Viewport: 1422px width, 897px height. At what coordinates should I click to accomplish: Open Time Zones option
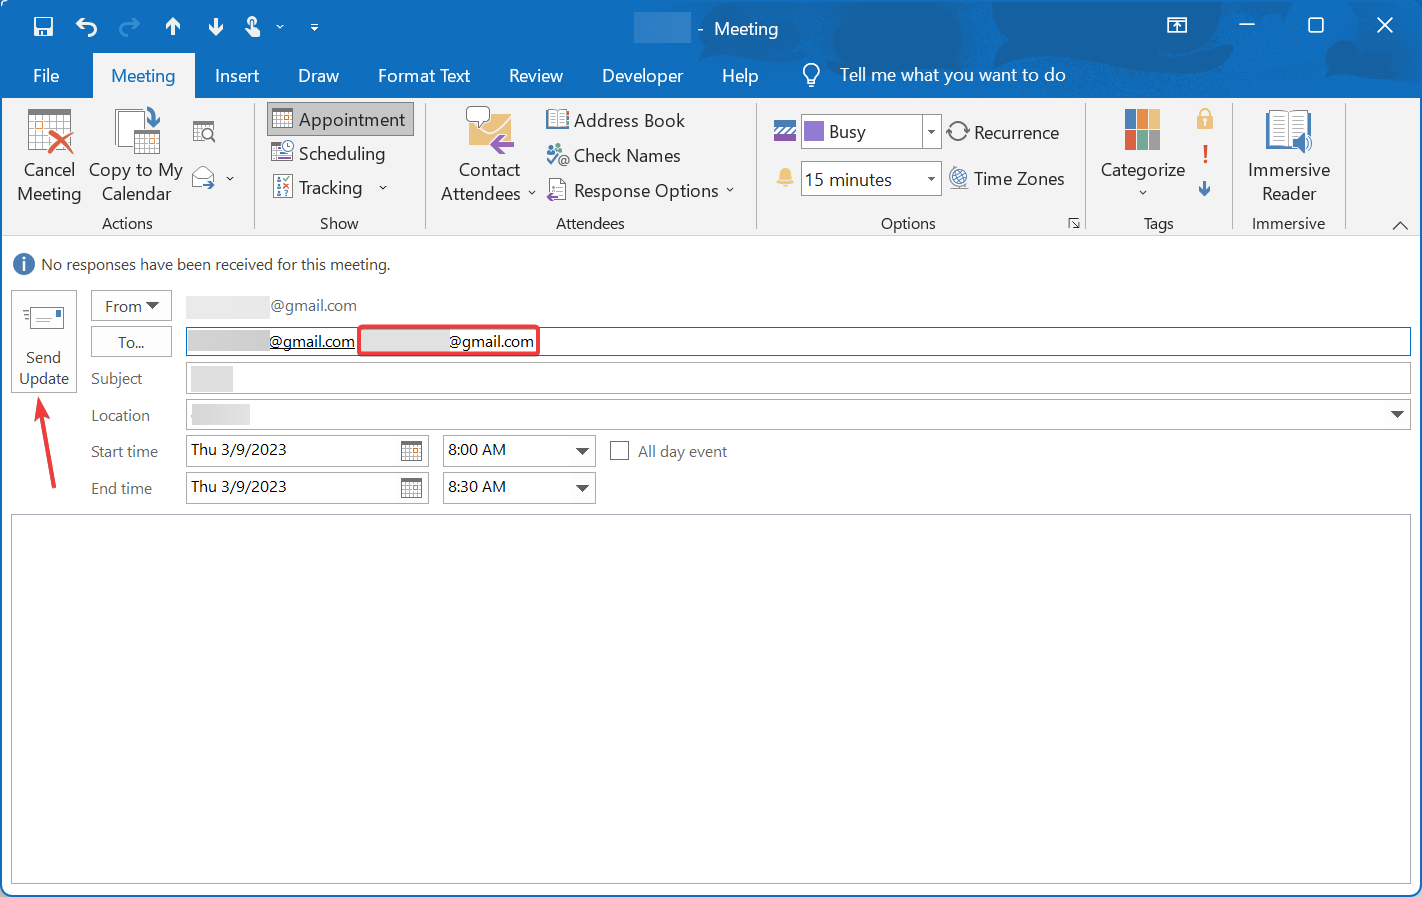point(1007,179)
